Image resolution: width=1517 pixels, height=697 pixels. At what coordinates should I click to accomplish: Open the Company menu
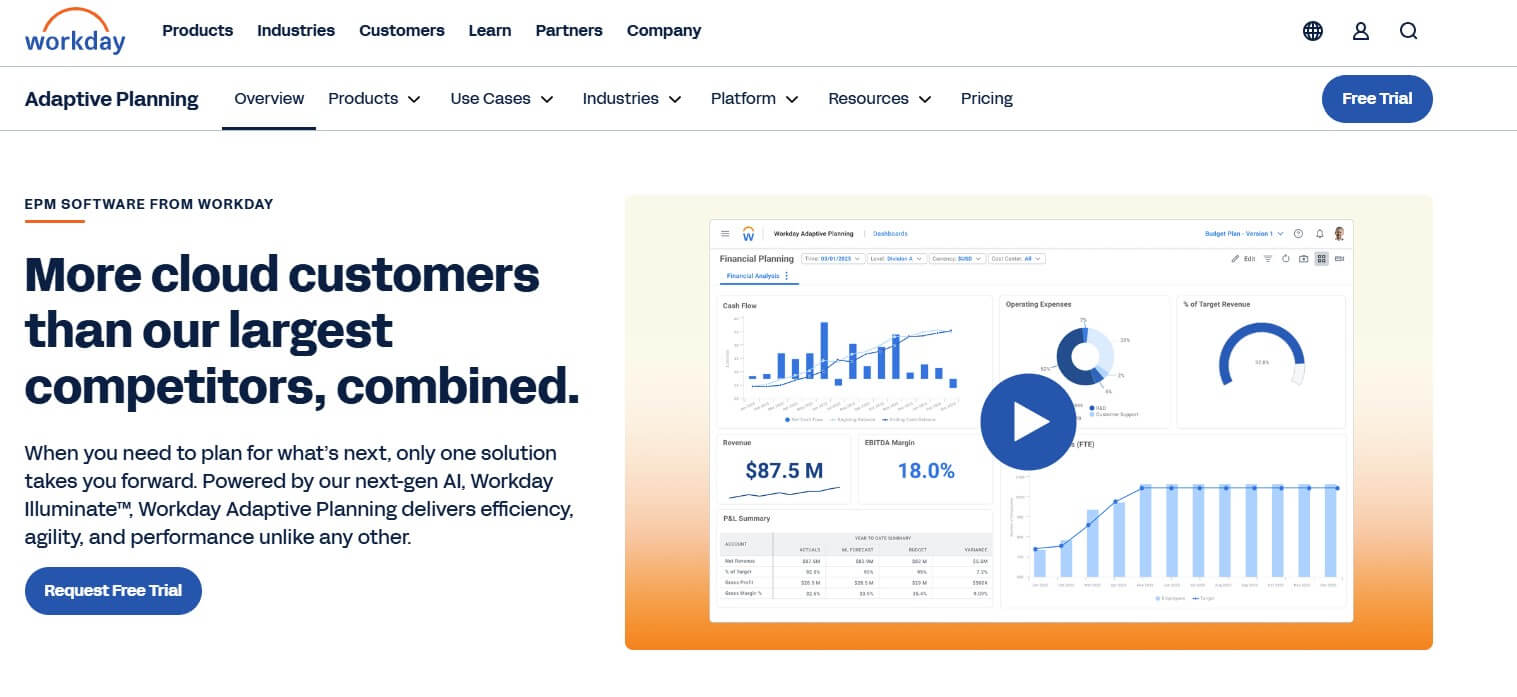(x=663, y=31)
